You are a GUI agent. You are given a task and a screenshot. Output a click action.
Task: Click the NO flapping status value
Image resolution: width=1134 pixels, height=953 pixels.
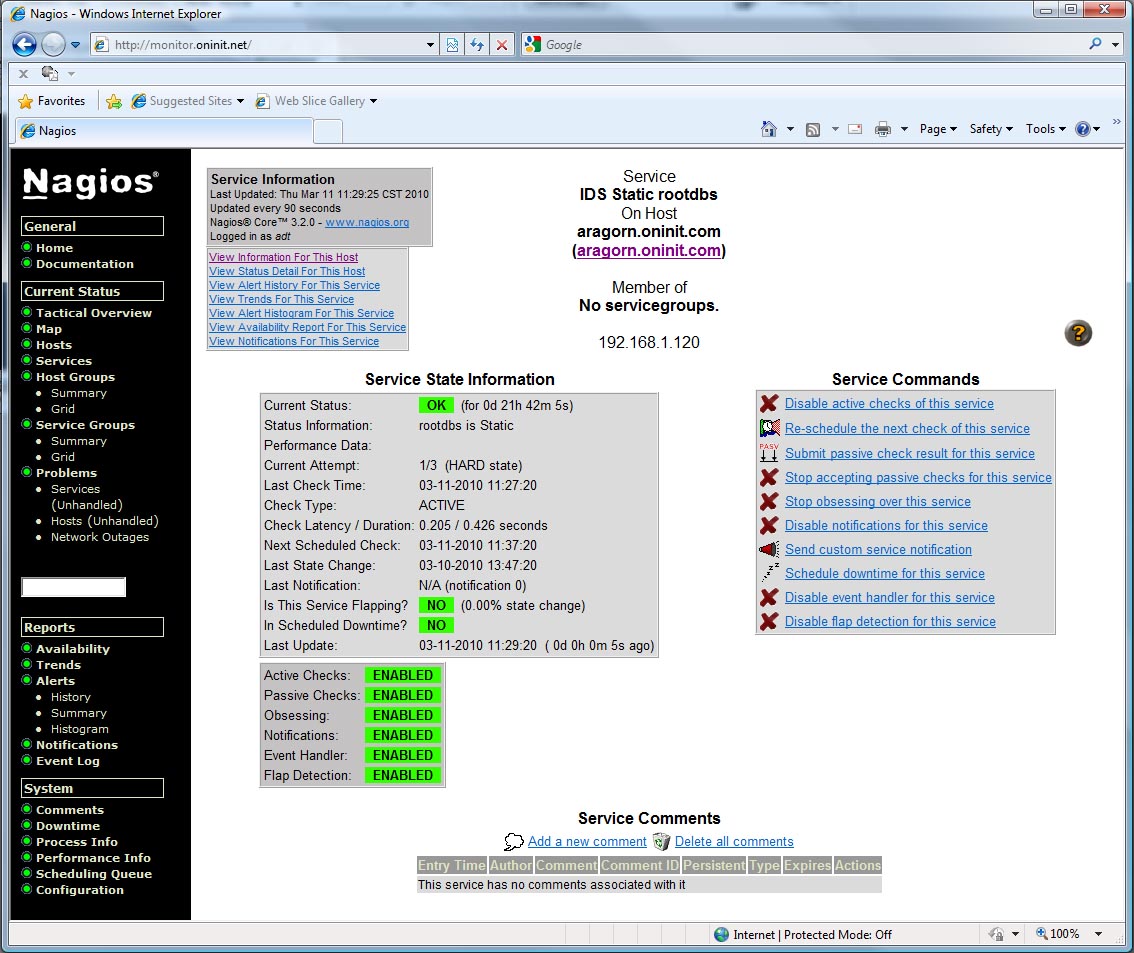436,605
